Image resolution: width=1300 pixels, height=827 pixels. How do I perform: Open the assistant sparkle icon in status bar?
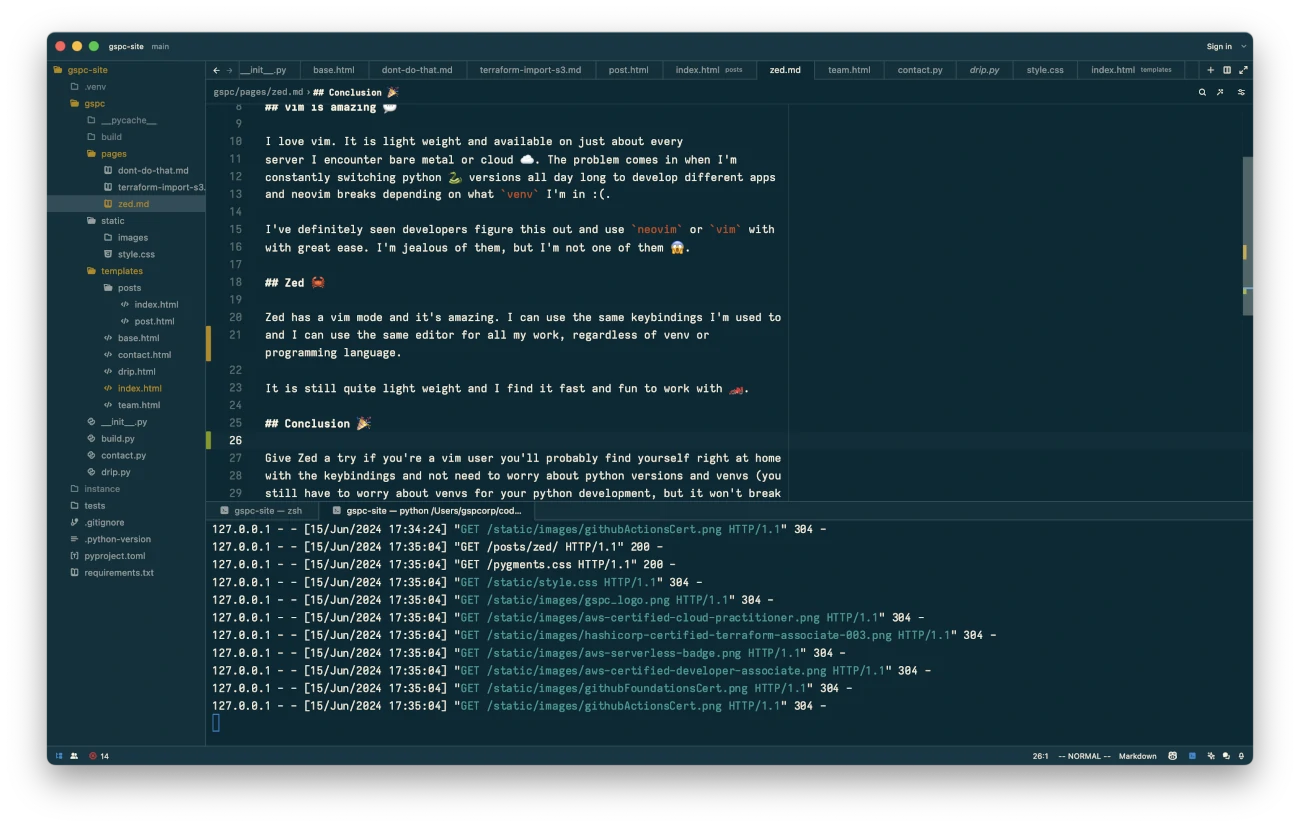click(1210, 756)
